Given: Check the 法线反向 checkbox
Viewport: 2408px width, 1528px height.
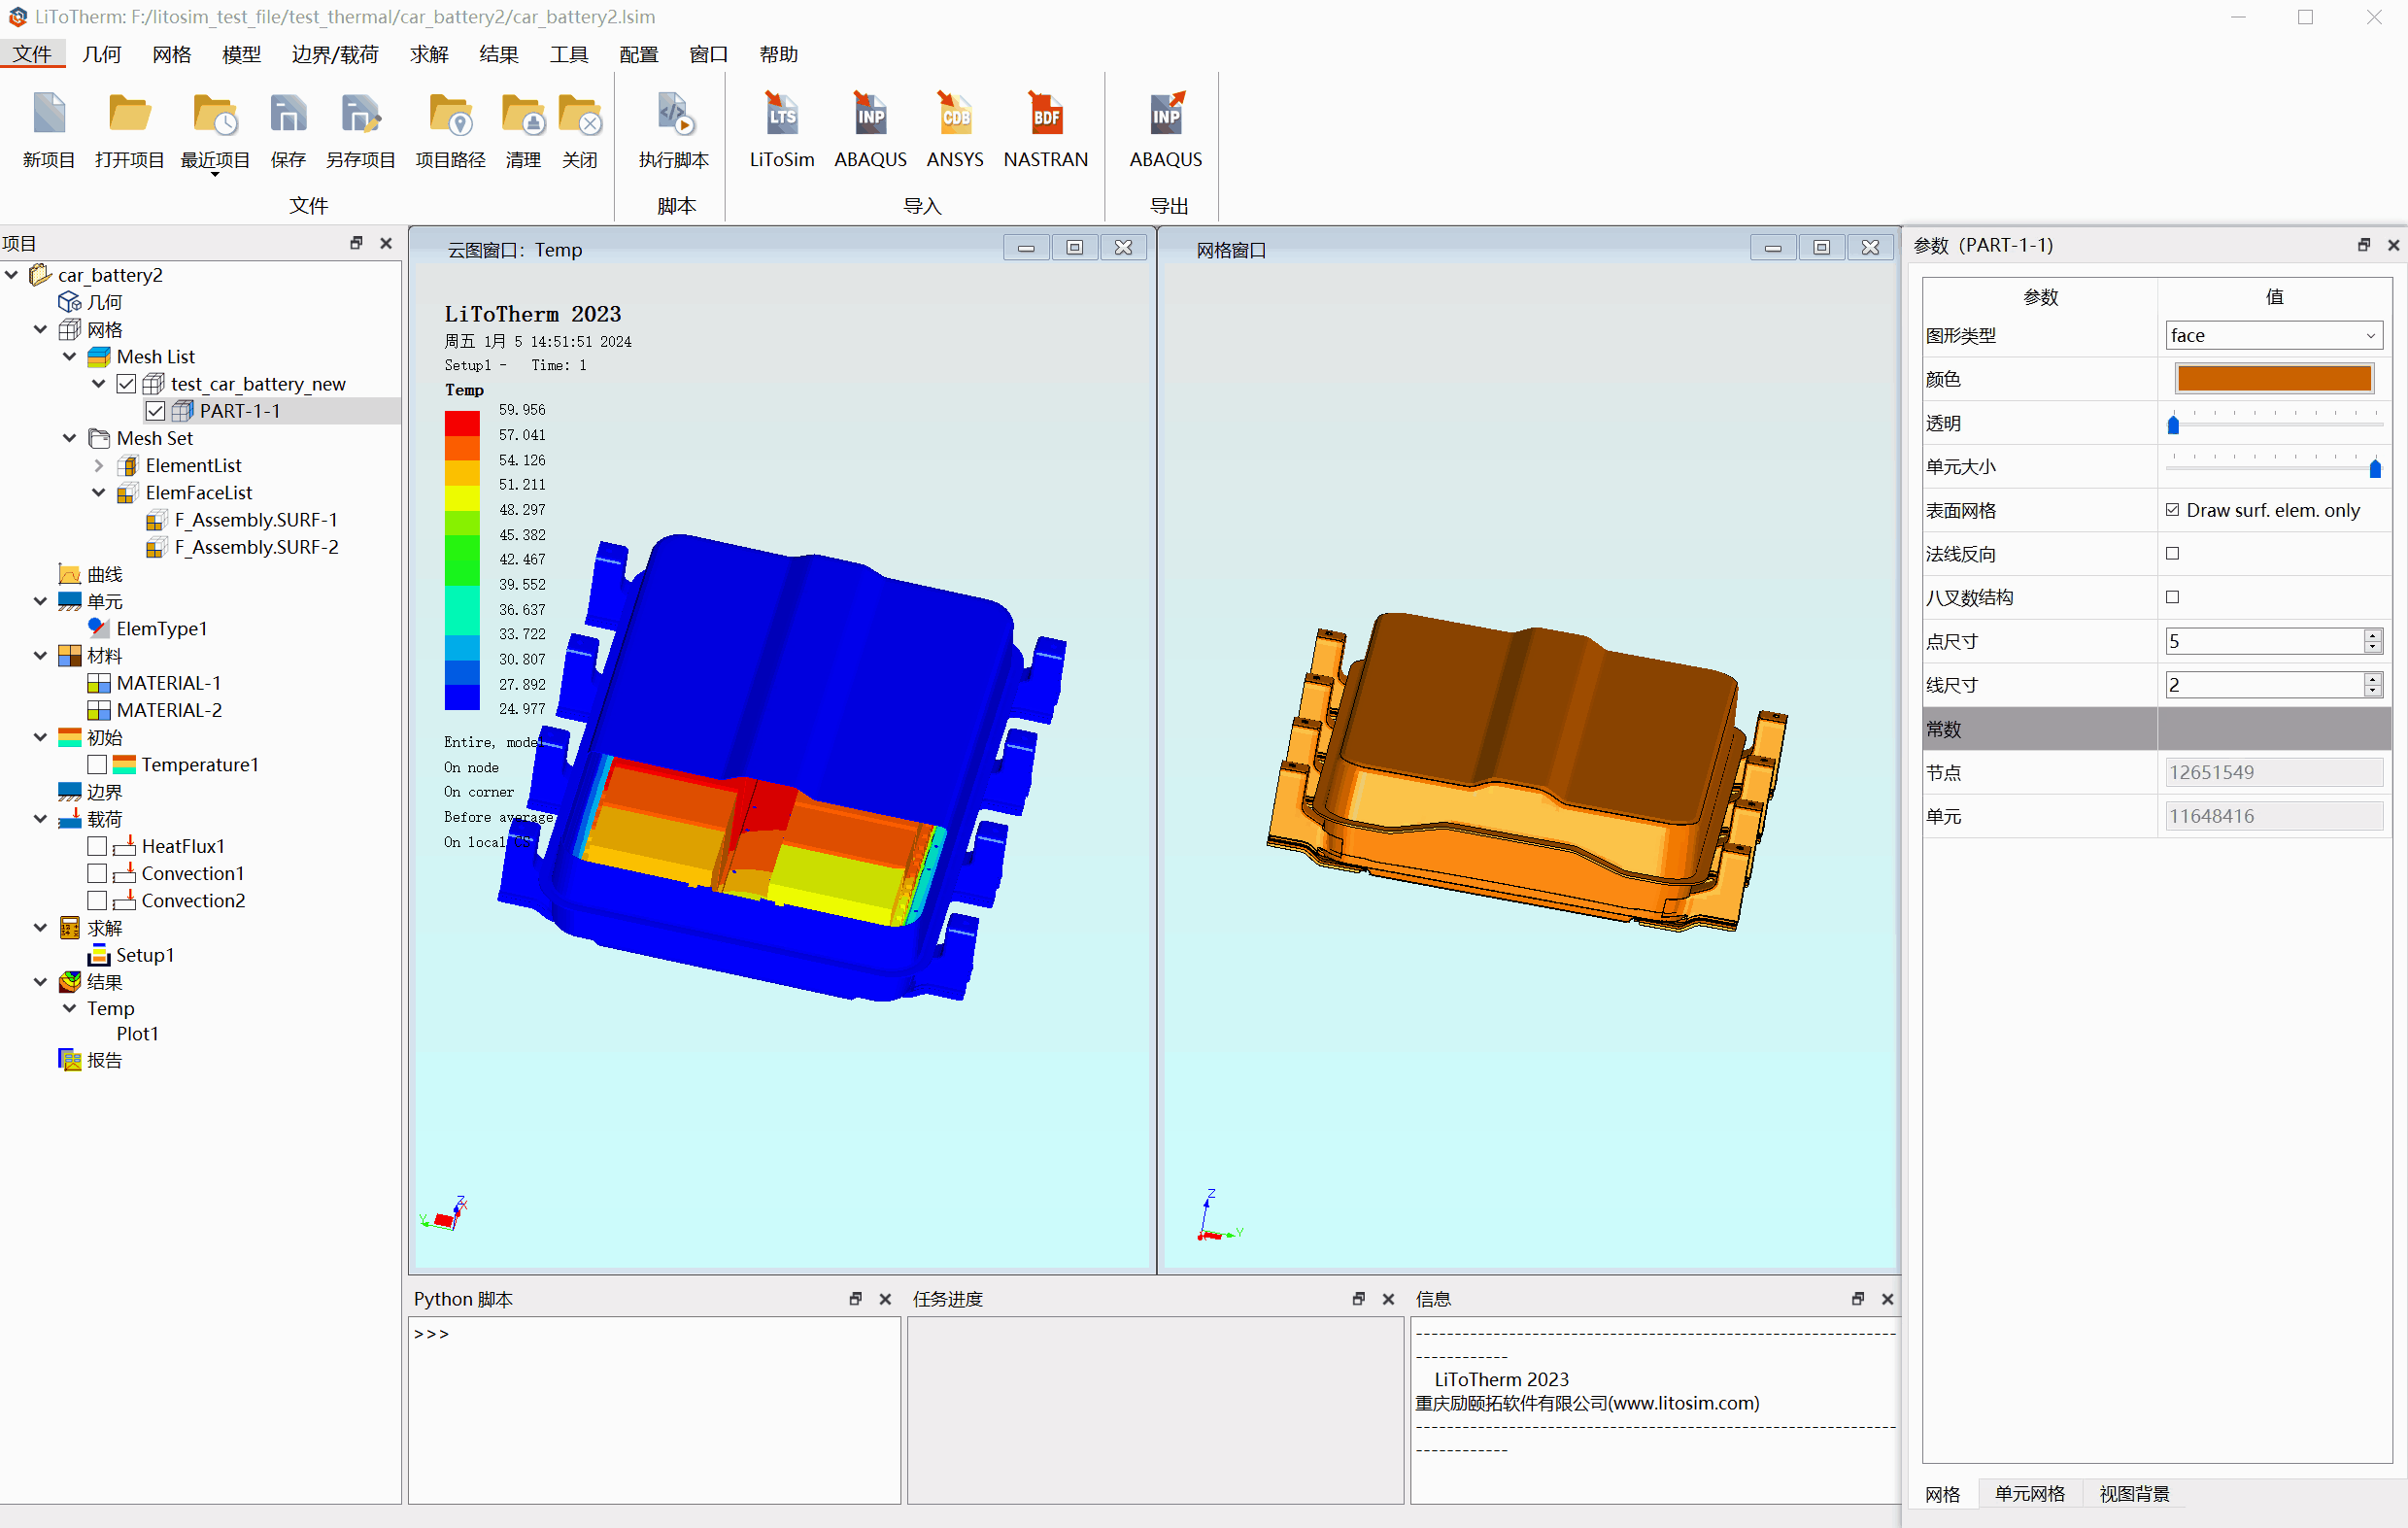Looking at the screenshot, I should (x=2173, y=553).
